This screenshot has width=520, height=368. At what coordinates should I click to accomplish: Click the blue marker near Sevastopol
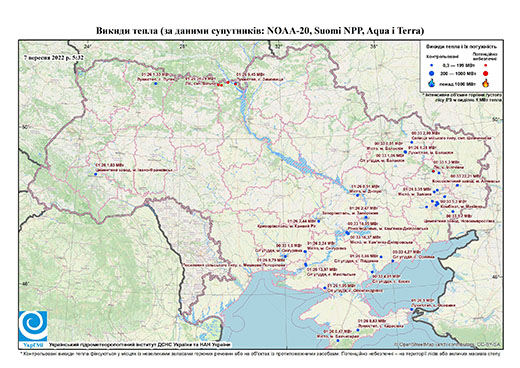[337, 340]
